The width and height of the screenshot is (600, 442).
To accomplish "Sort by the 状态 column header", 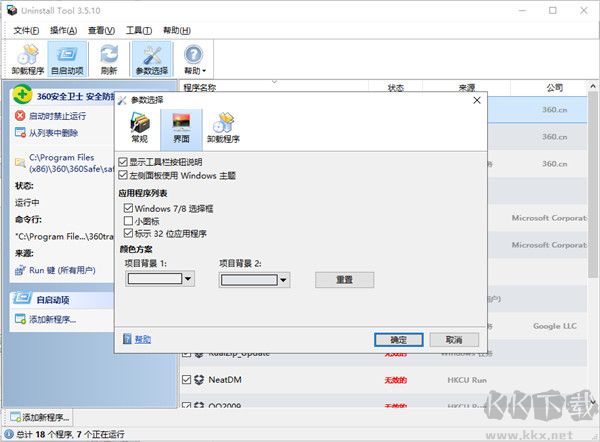I will click(396, 88).
